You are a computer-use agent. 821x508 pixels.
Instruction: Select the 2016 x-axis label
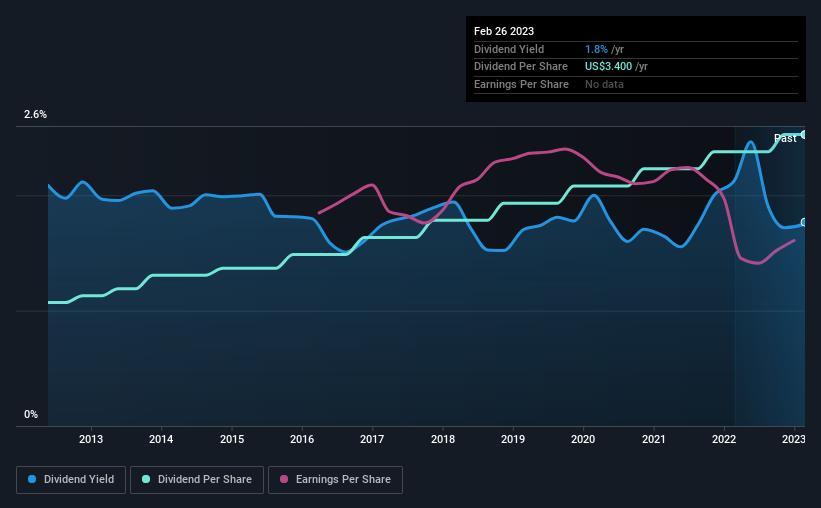click(x=302, y=439)
